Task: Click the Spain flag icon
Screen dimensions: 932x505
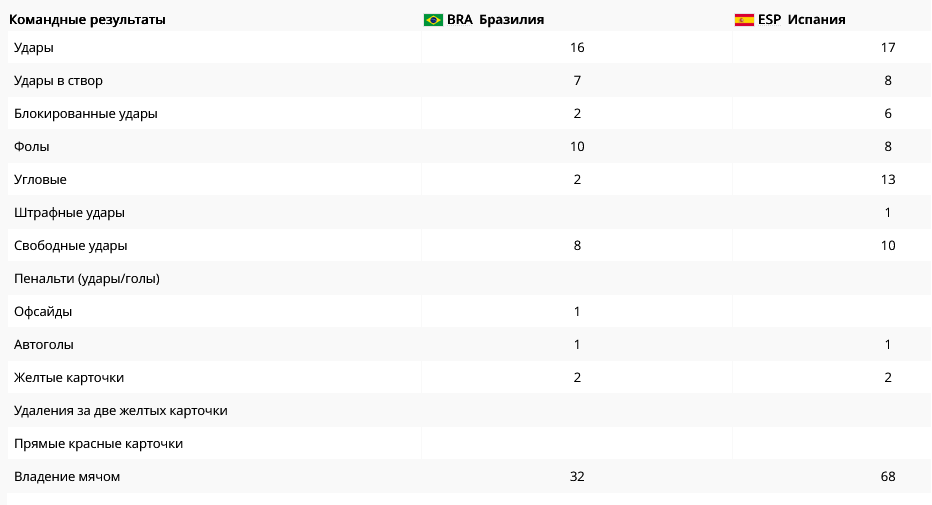Action: coord(744,20)
